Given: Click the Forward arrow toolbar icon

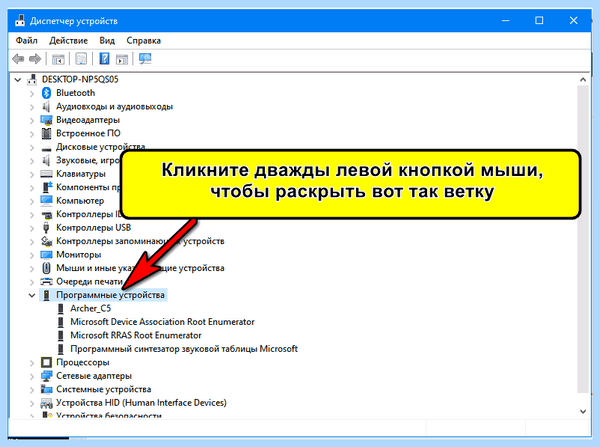Looking at the screenshot, I should pyautogui.click(x=35, y=59).
